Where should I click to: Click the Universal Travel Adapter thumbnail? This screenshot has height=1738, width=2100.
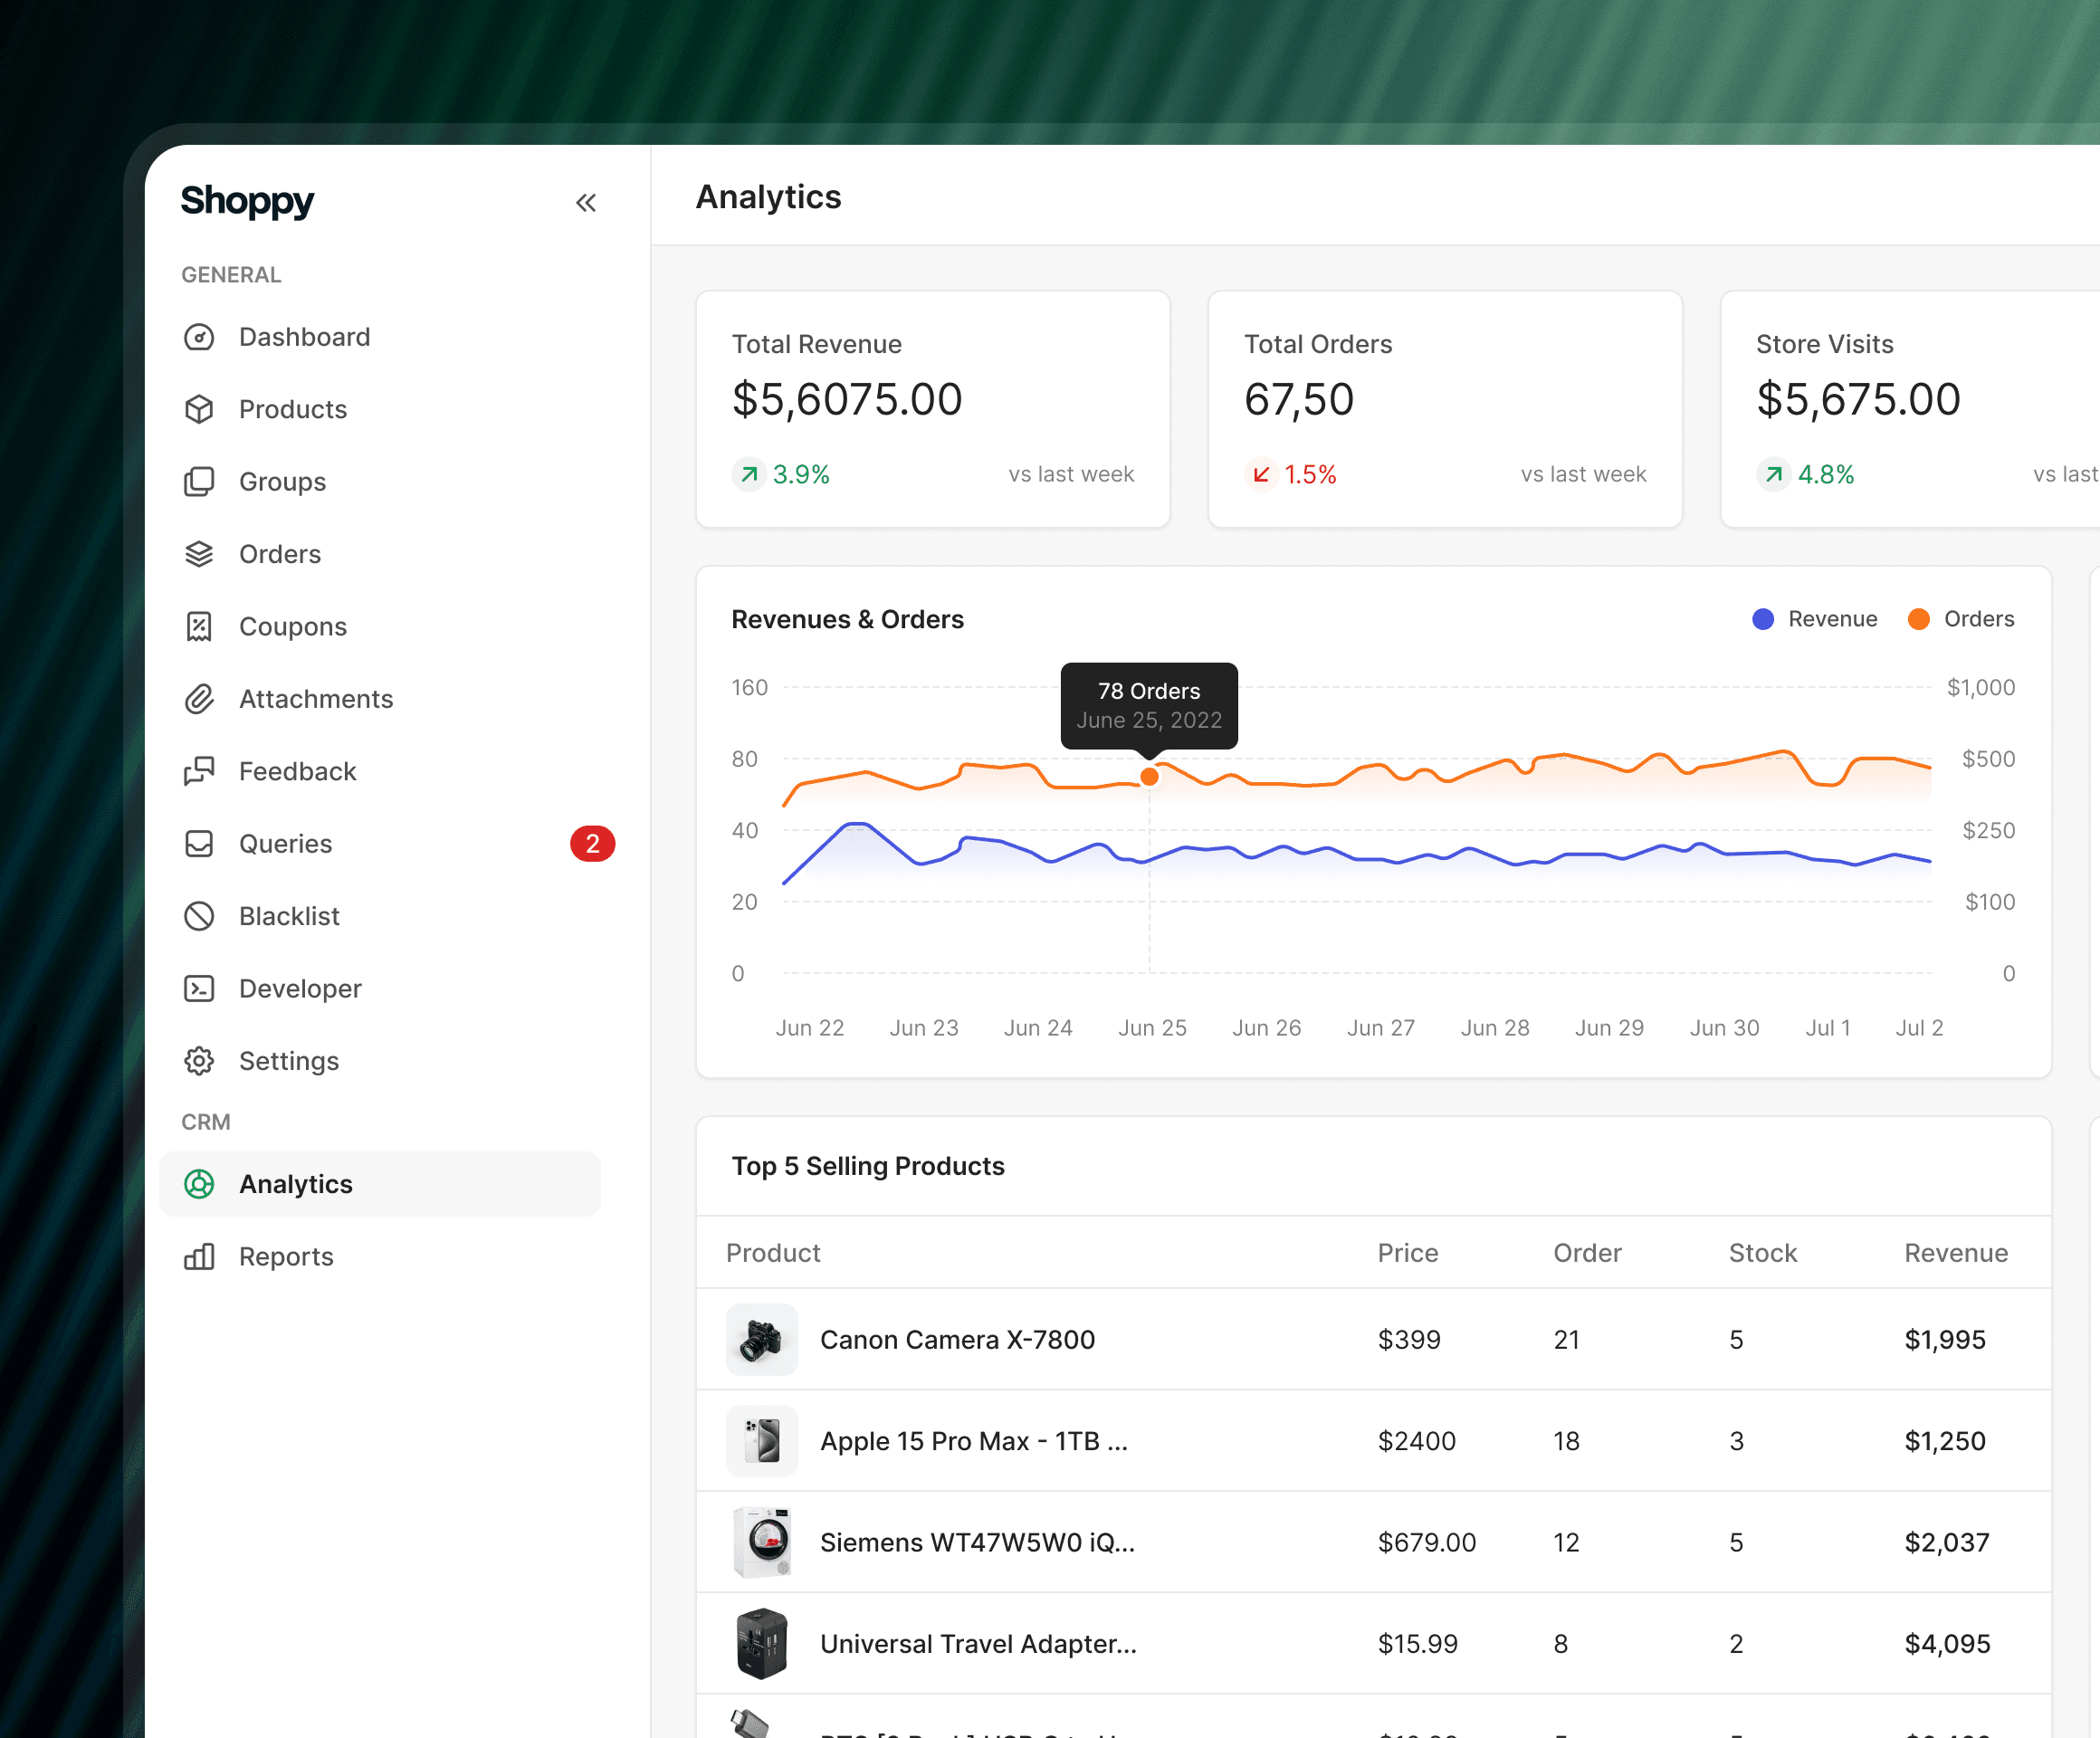[x=762, y=1644]
